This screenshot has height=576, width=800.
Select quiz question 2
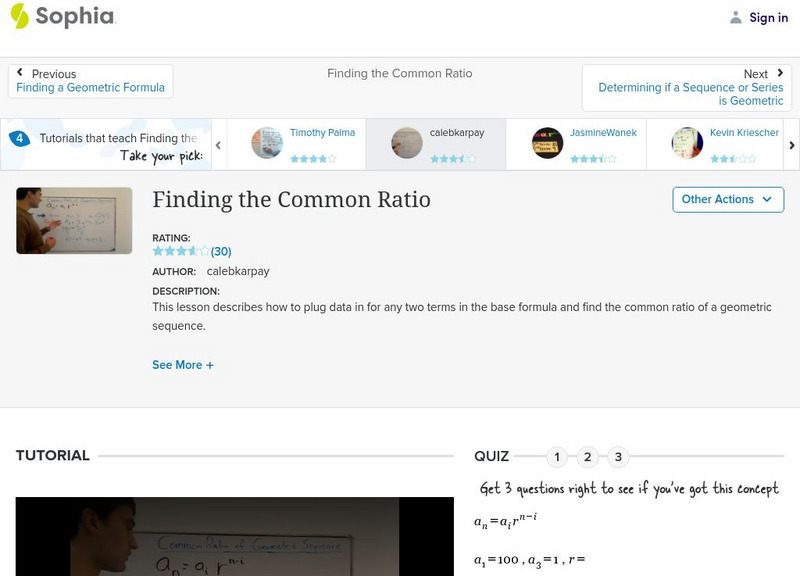(x=588, y=457)
